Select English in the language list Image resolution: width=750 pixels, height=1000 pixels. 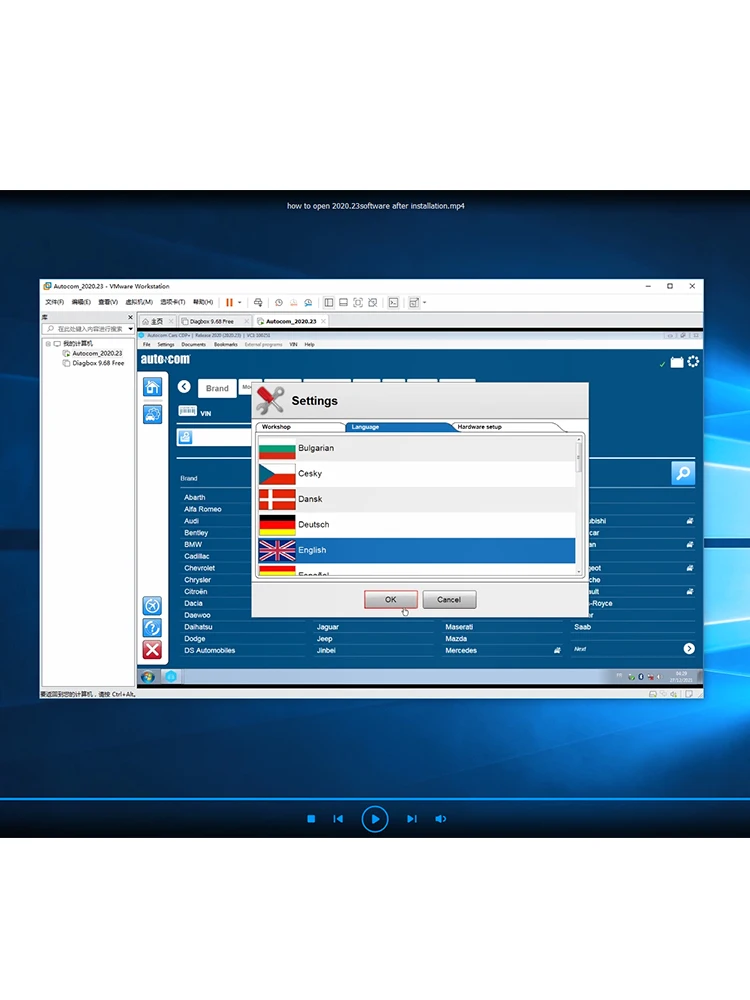[x=416, y=550]
